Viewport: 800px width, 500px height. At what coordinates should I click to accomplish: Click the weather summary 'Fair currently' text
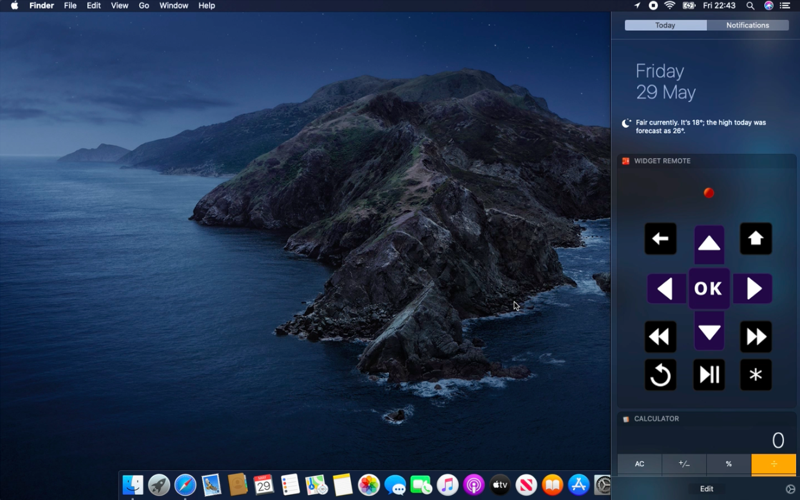click(701, 127)
